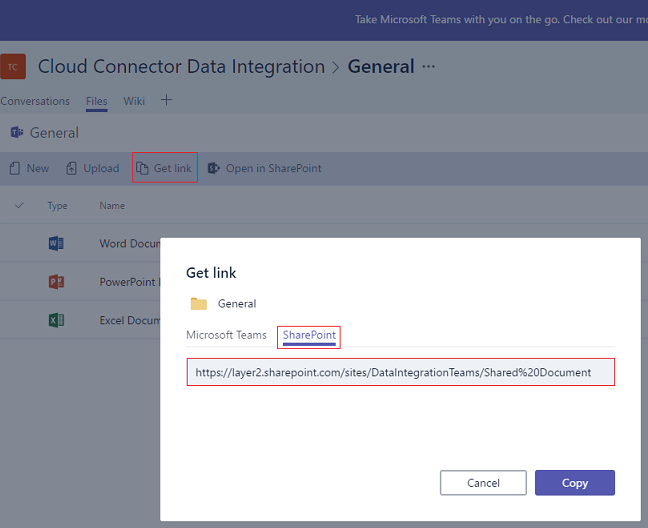
Task: Select the Excel file icon
Action: (x=56, y=320)
